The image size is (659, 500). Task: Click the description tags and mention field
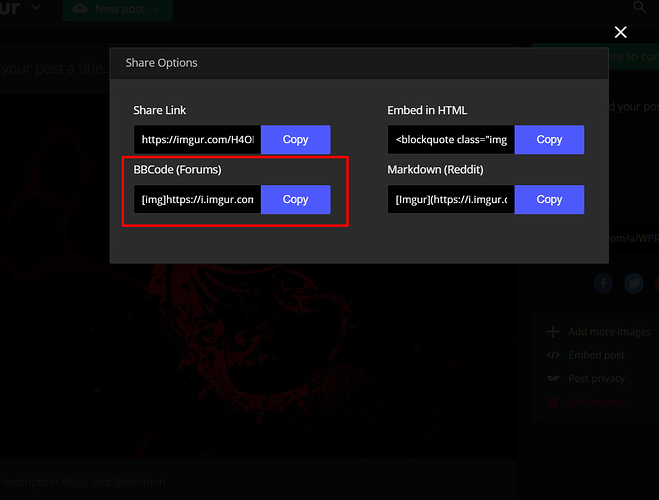pos(258,482)
